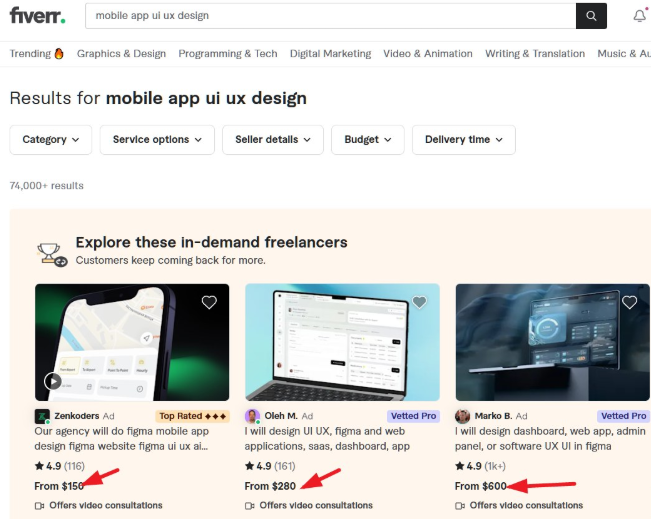Screen dimensions: 651x519
Task: Open the Oleh M. UI UX figma gig title
Action: pyautogui.click(x=327, y=439)
